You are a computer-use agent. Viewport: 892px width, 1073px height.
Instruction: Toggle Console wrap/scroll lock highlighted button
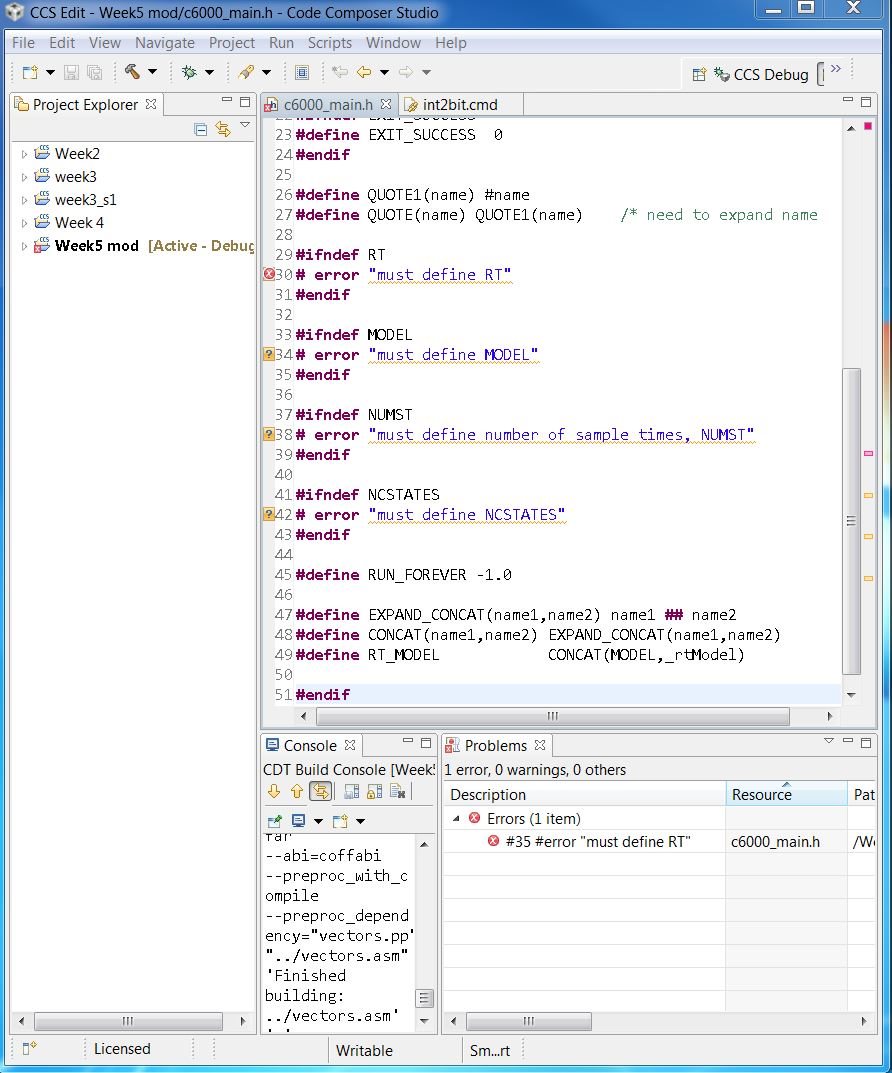tap(320, 792)
